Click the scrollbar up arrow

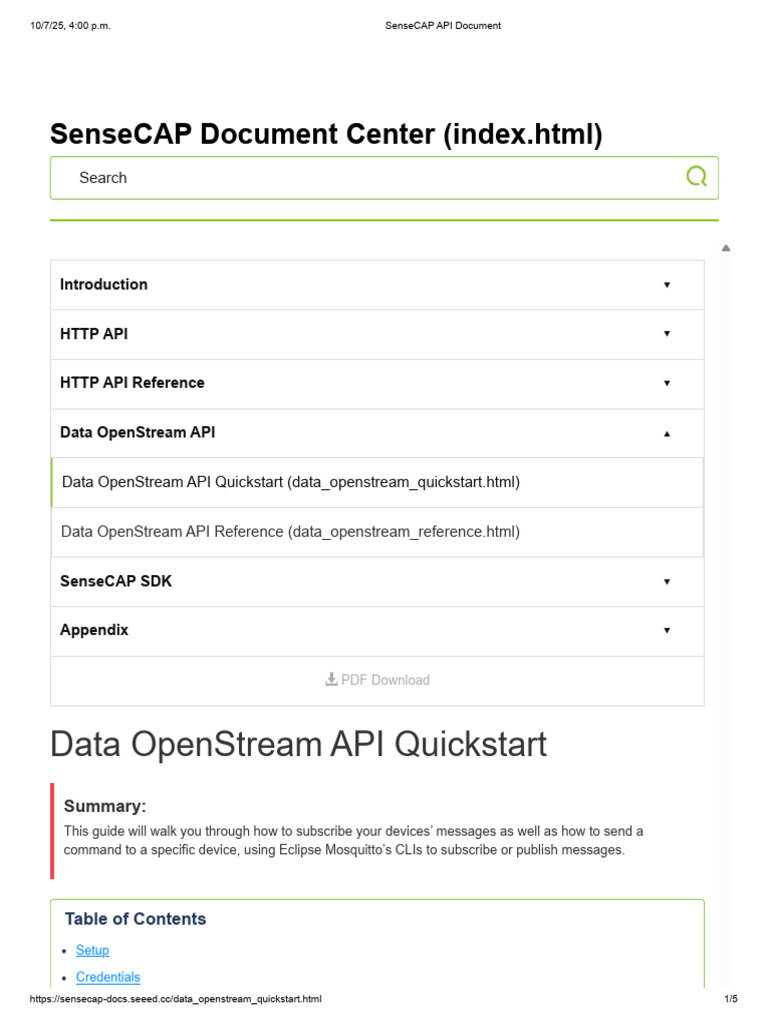pos(726,248)
